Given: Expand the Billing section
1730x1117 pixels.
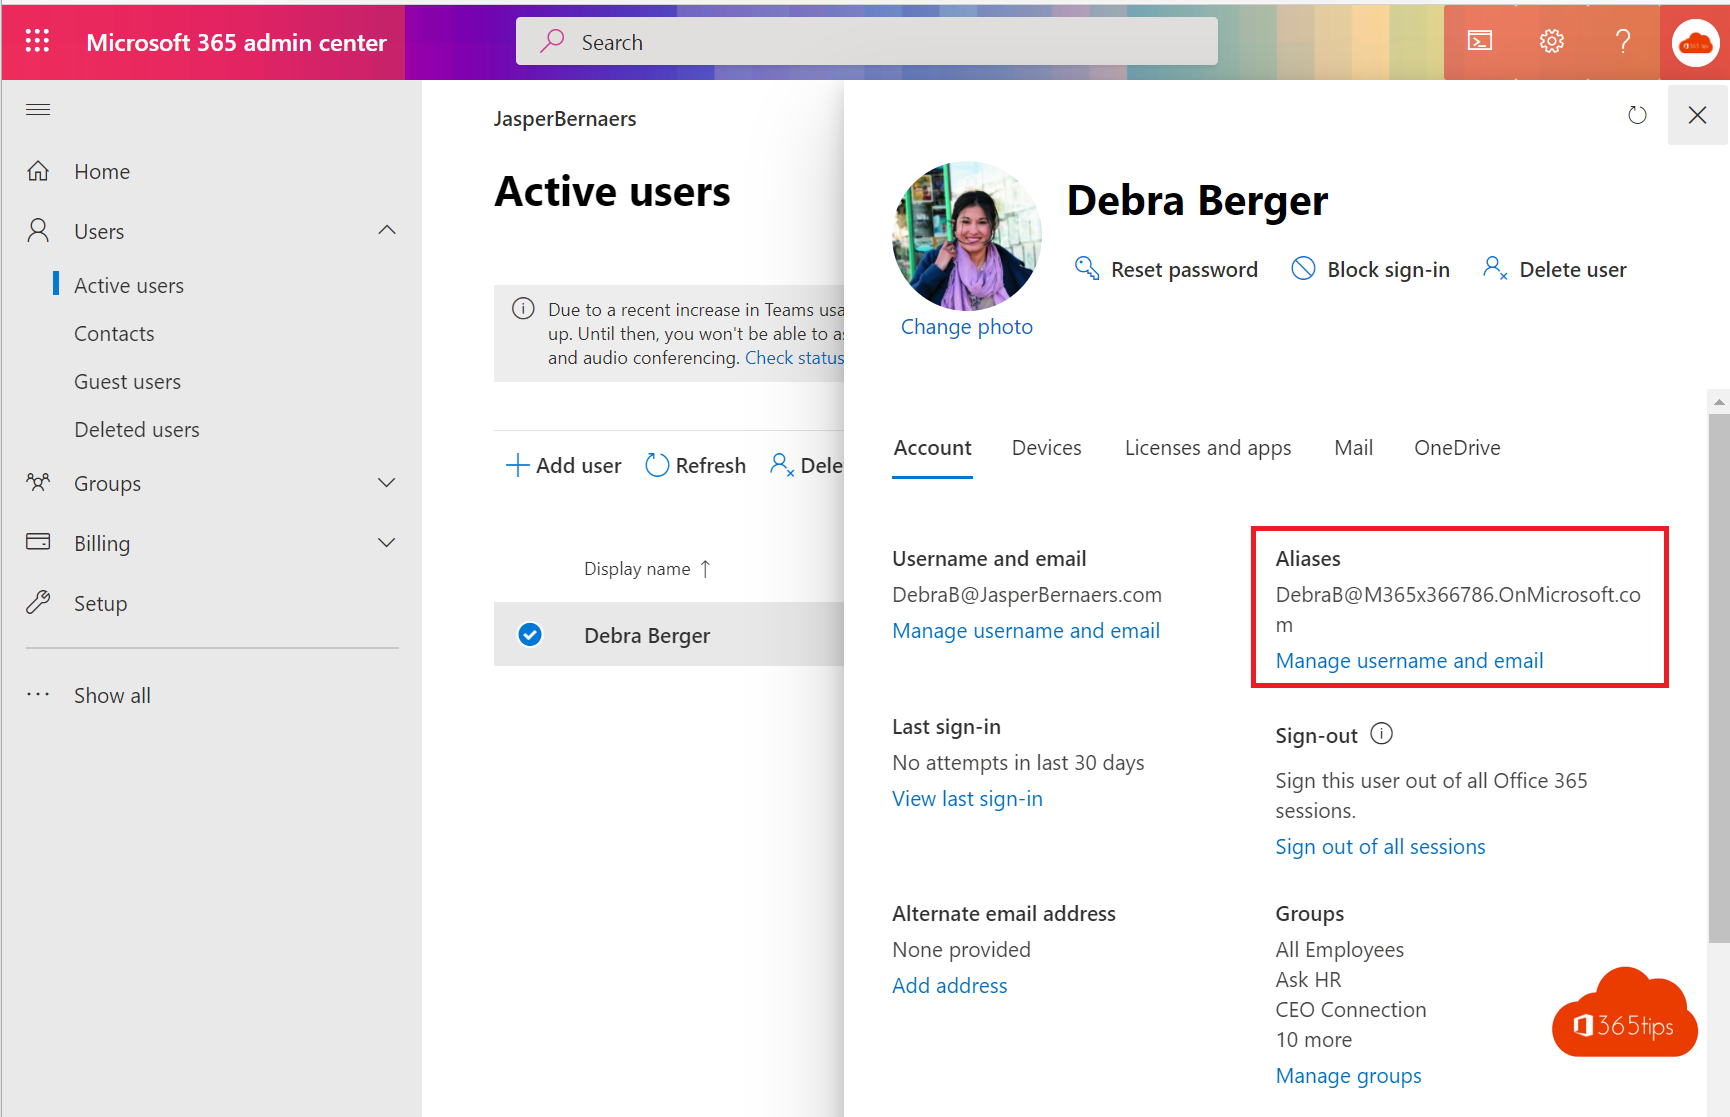Looking at the screenshot, I should pyautogui.click(x=386, y=542).
